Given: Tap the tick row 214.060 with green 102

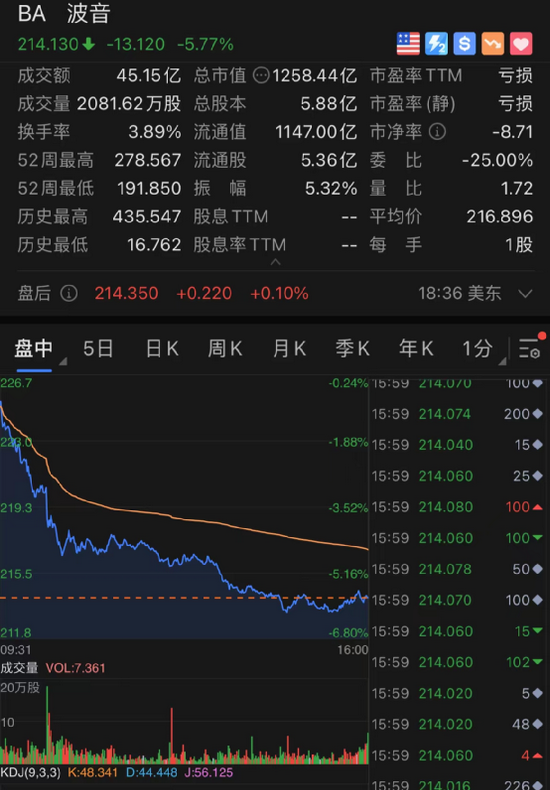Looking at the screenshot, I should [458, 662].
